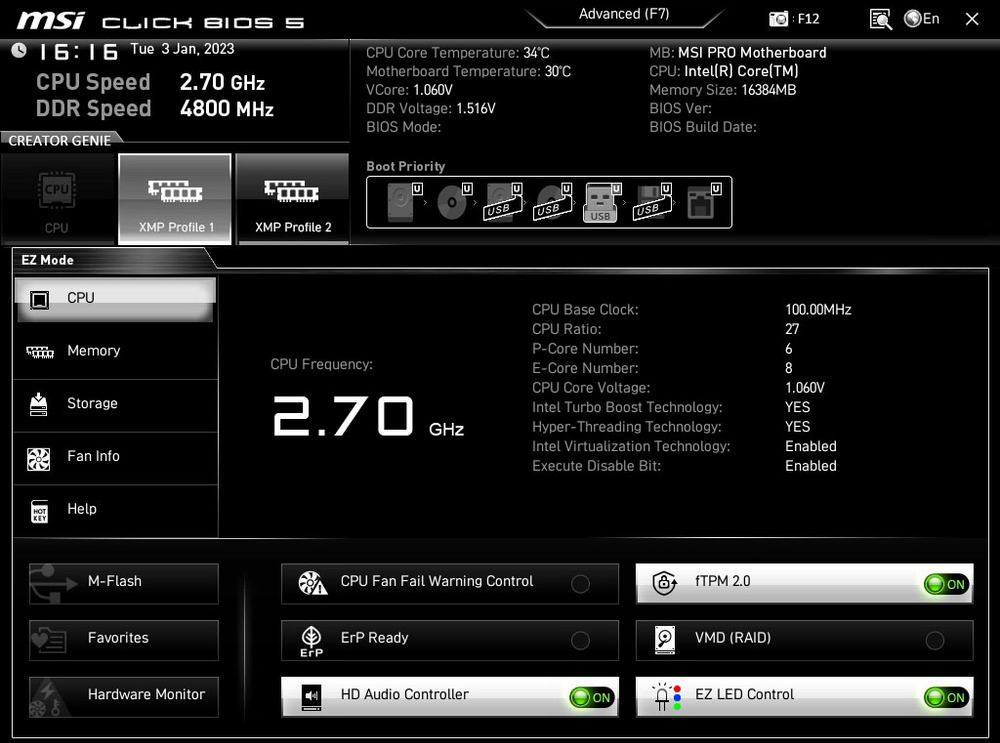1000x743 pixels.
Task: Select the USB optical drive boot device icon
Action: 554,202
